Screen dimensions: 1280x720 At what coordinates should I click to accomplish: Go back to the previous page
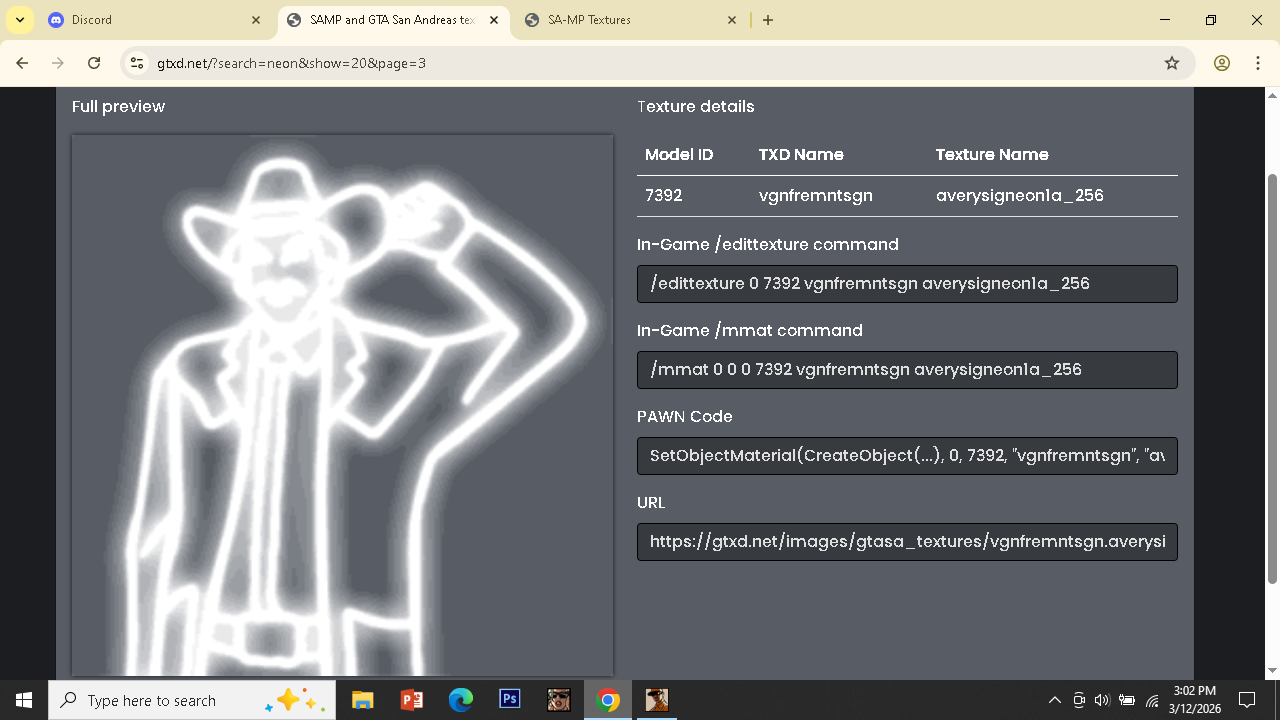tap(22, 63)
